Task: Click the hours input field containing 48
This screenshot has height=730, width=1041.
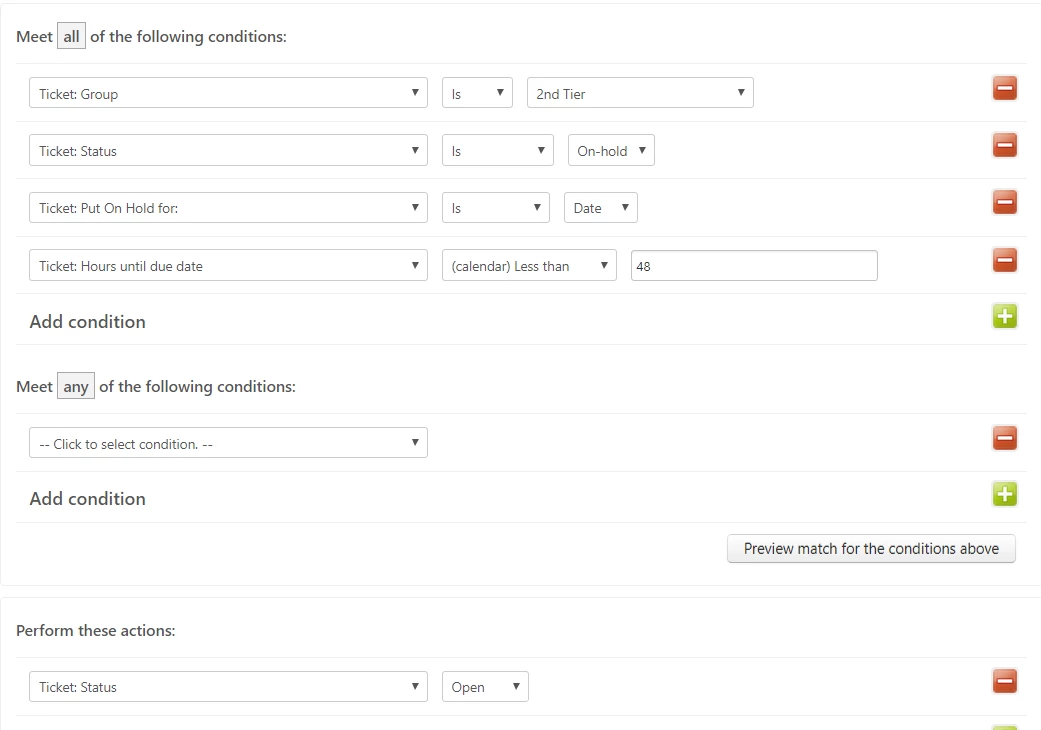Action: pyautogui.click(x=754, y=266)
